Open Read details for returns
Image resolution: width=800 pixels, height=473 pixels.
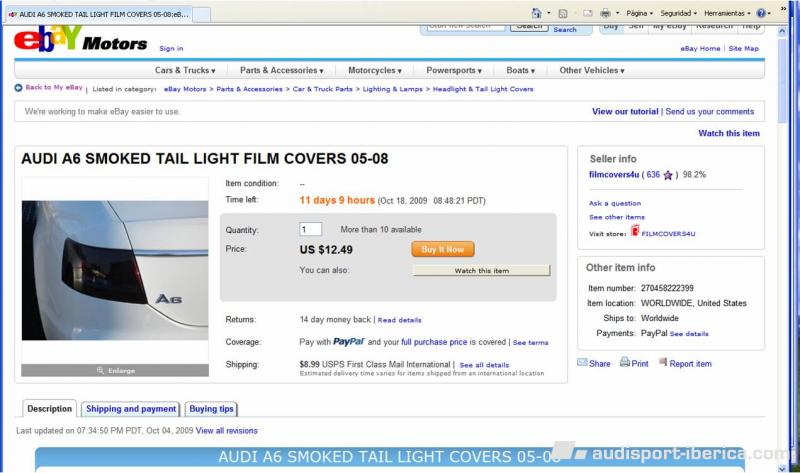coord(399,320)
